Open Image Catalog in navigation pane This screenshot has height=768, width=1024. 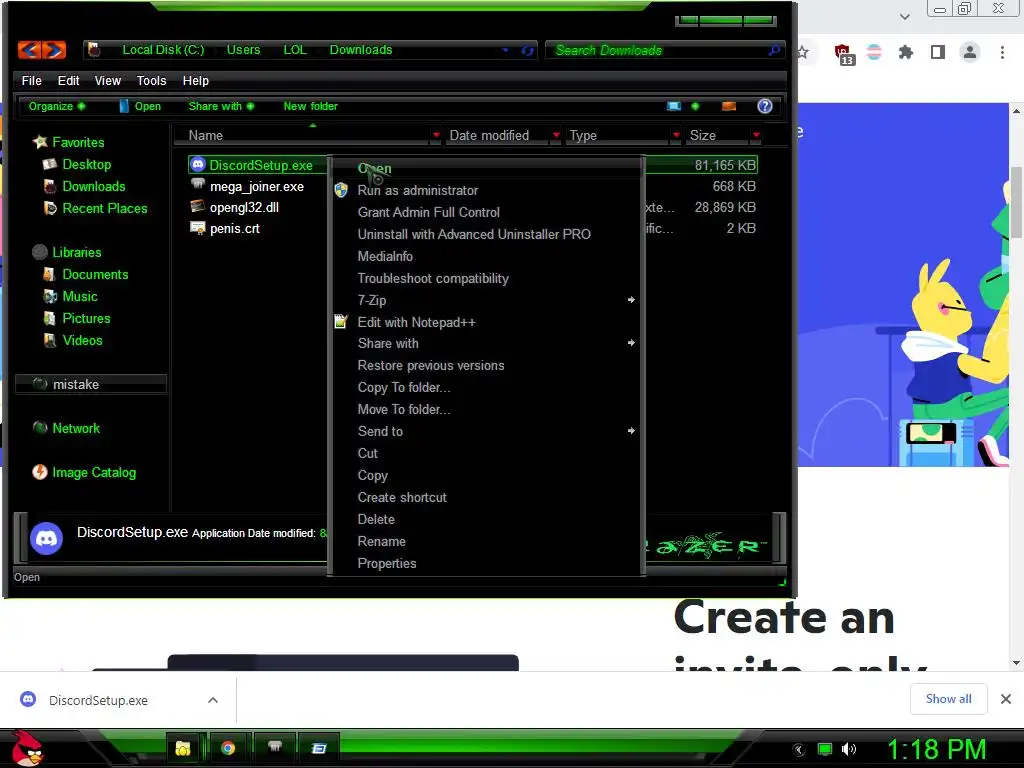coord(94,472)
